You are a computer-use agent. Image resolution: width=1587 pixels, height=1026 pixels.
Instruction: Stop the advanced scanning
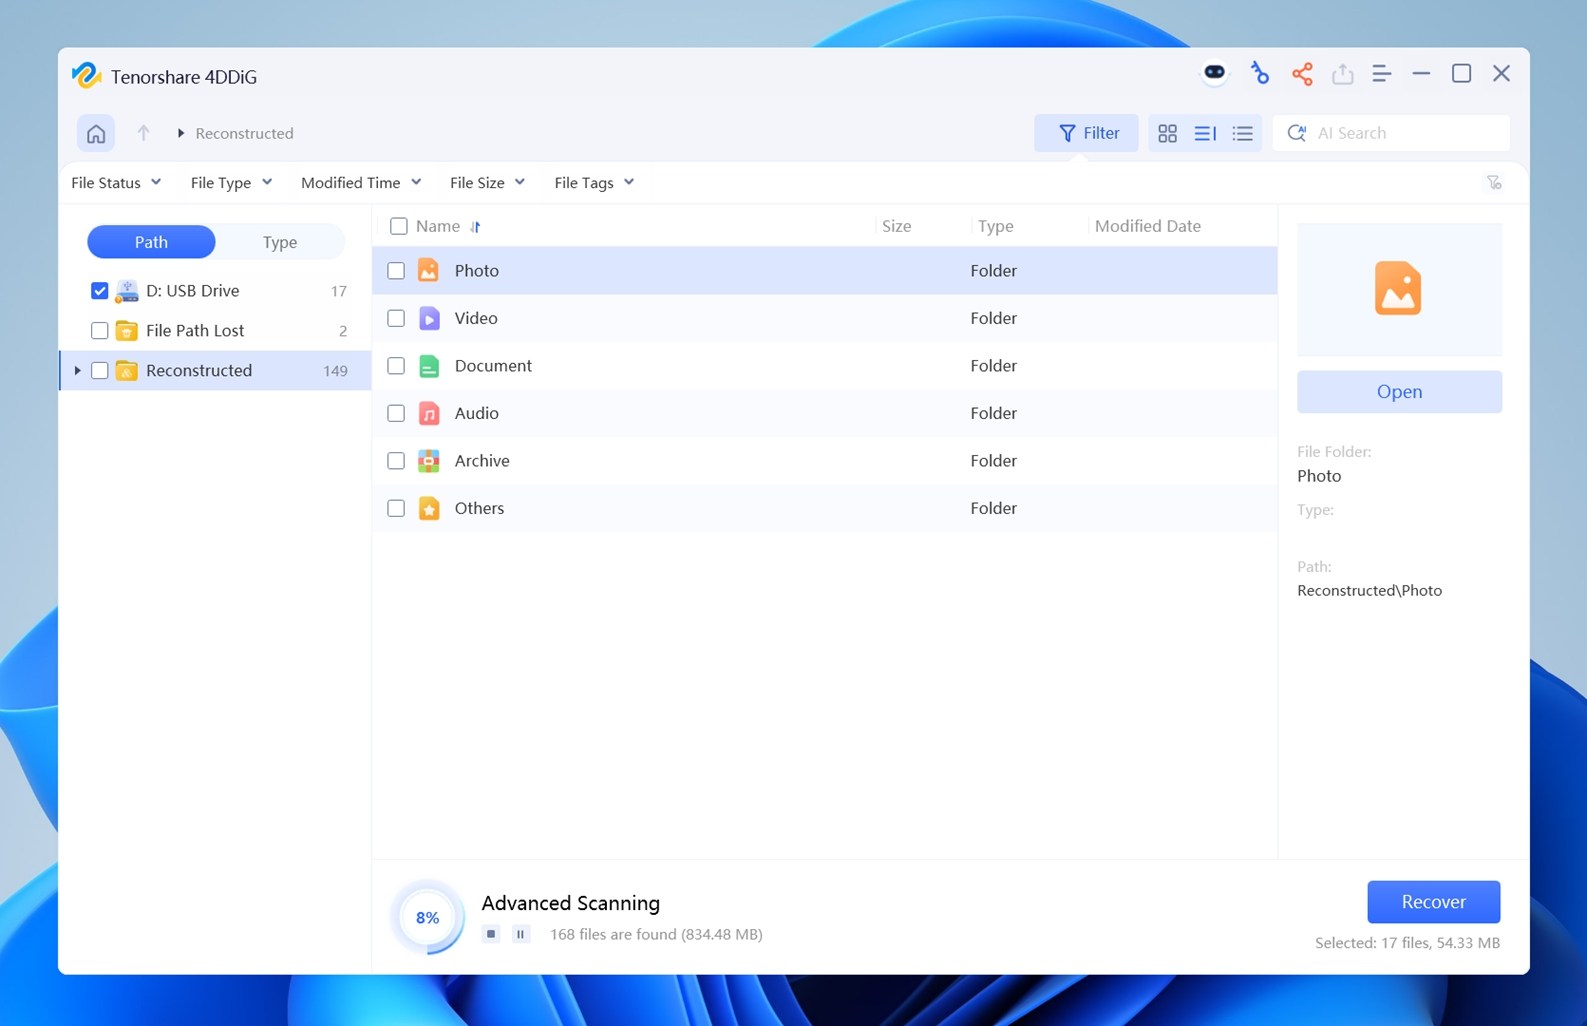click(x=491, y=934)
